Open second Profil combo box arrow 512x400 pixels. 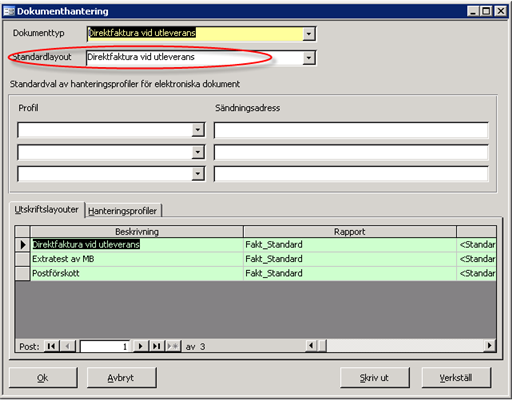(x=198, y=152)
